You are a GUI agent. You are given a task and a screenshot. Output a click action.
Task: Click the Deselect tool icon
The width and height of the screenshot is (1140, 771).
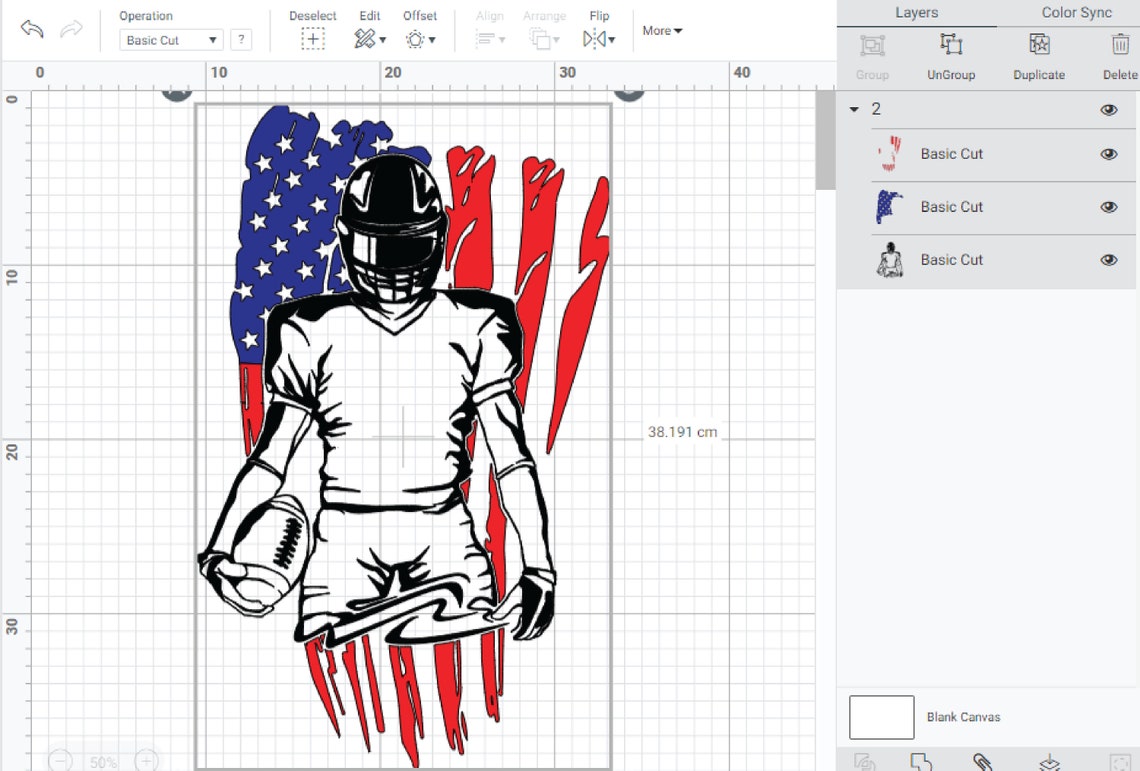313,37
